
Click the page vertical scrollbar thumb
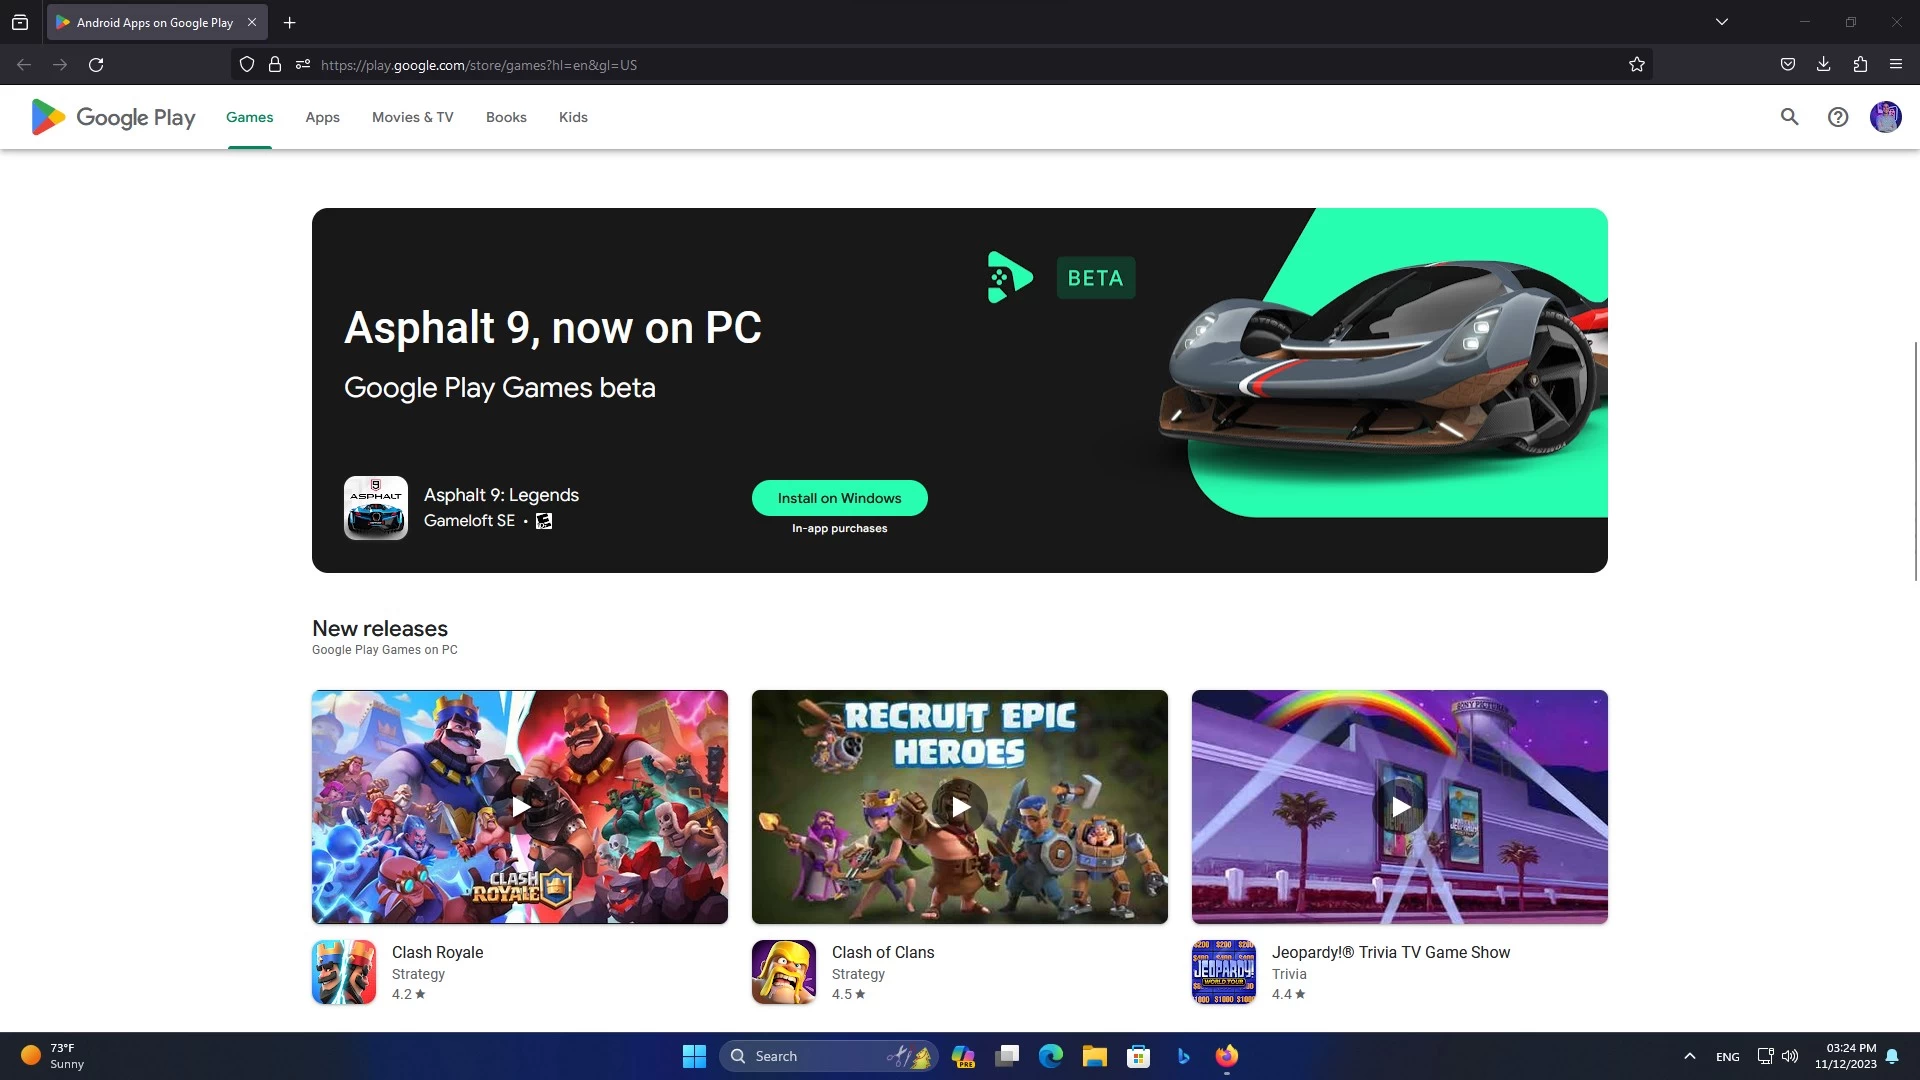[1916, 460]
